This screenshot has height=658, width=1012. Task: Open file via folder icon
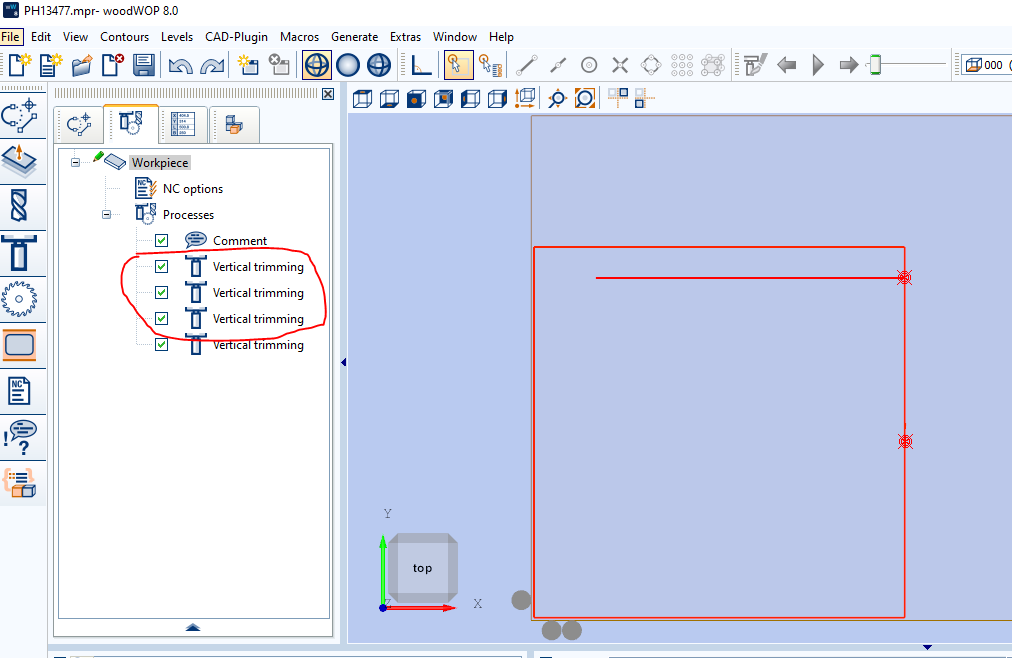[x=82, y=65]
